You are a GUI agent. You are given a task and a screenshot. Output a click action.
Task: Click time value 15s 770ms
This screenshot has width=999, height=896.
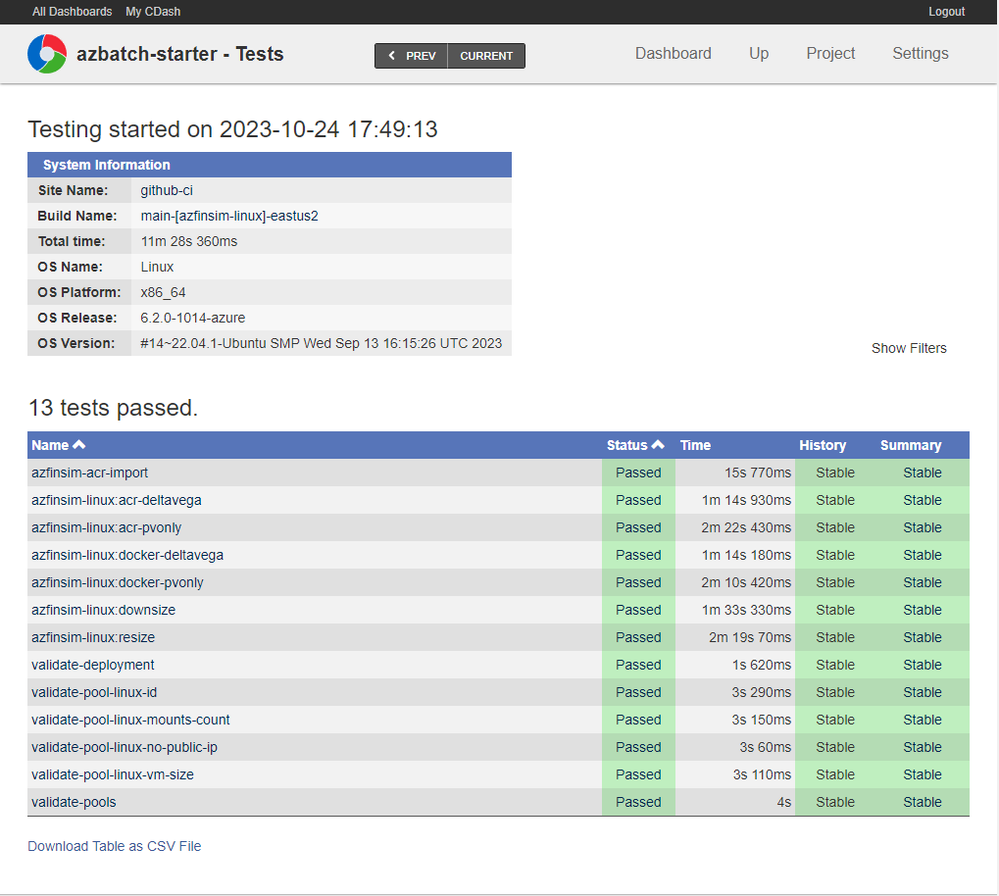[758, 473]
